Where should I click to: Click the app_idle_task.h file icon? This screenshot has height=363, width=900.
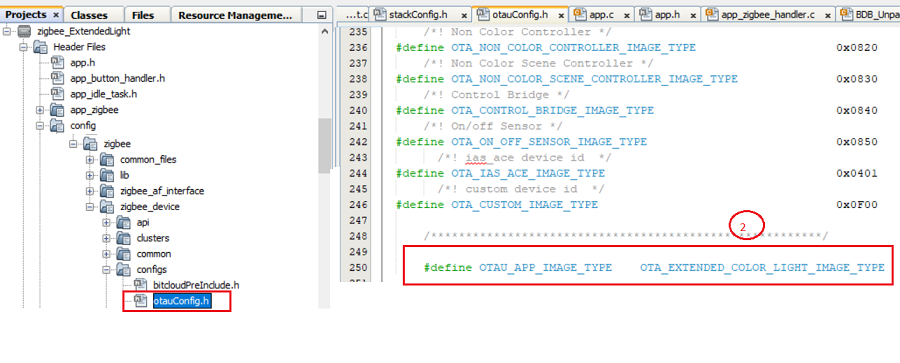[x=58, y=93]
